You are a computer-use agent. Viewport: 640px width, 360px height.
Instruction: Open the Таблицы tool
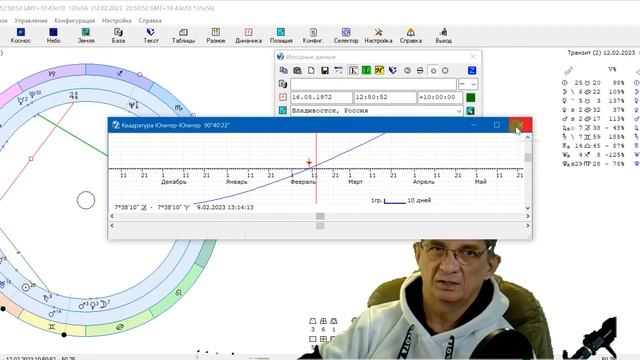point(183,36)
